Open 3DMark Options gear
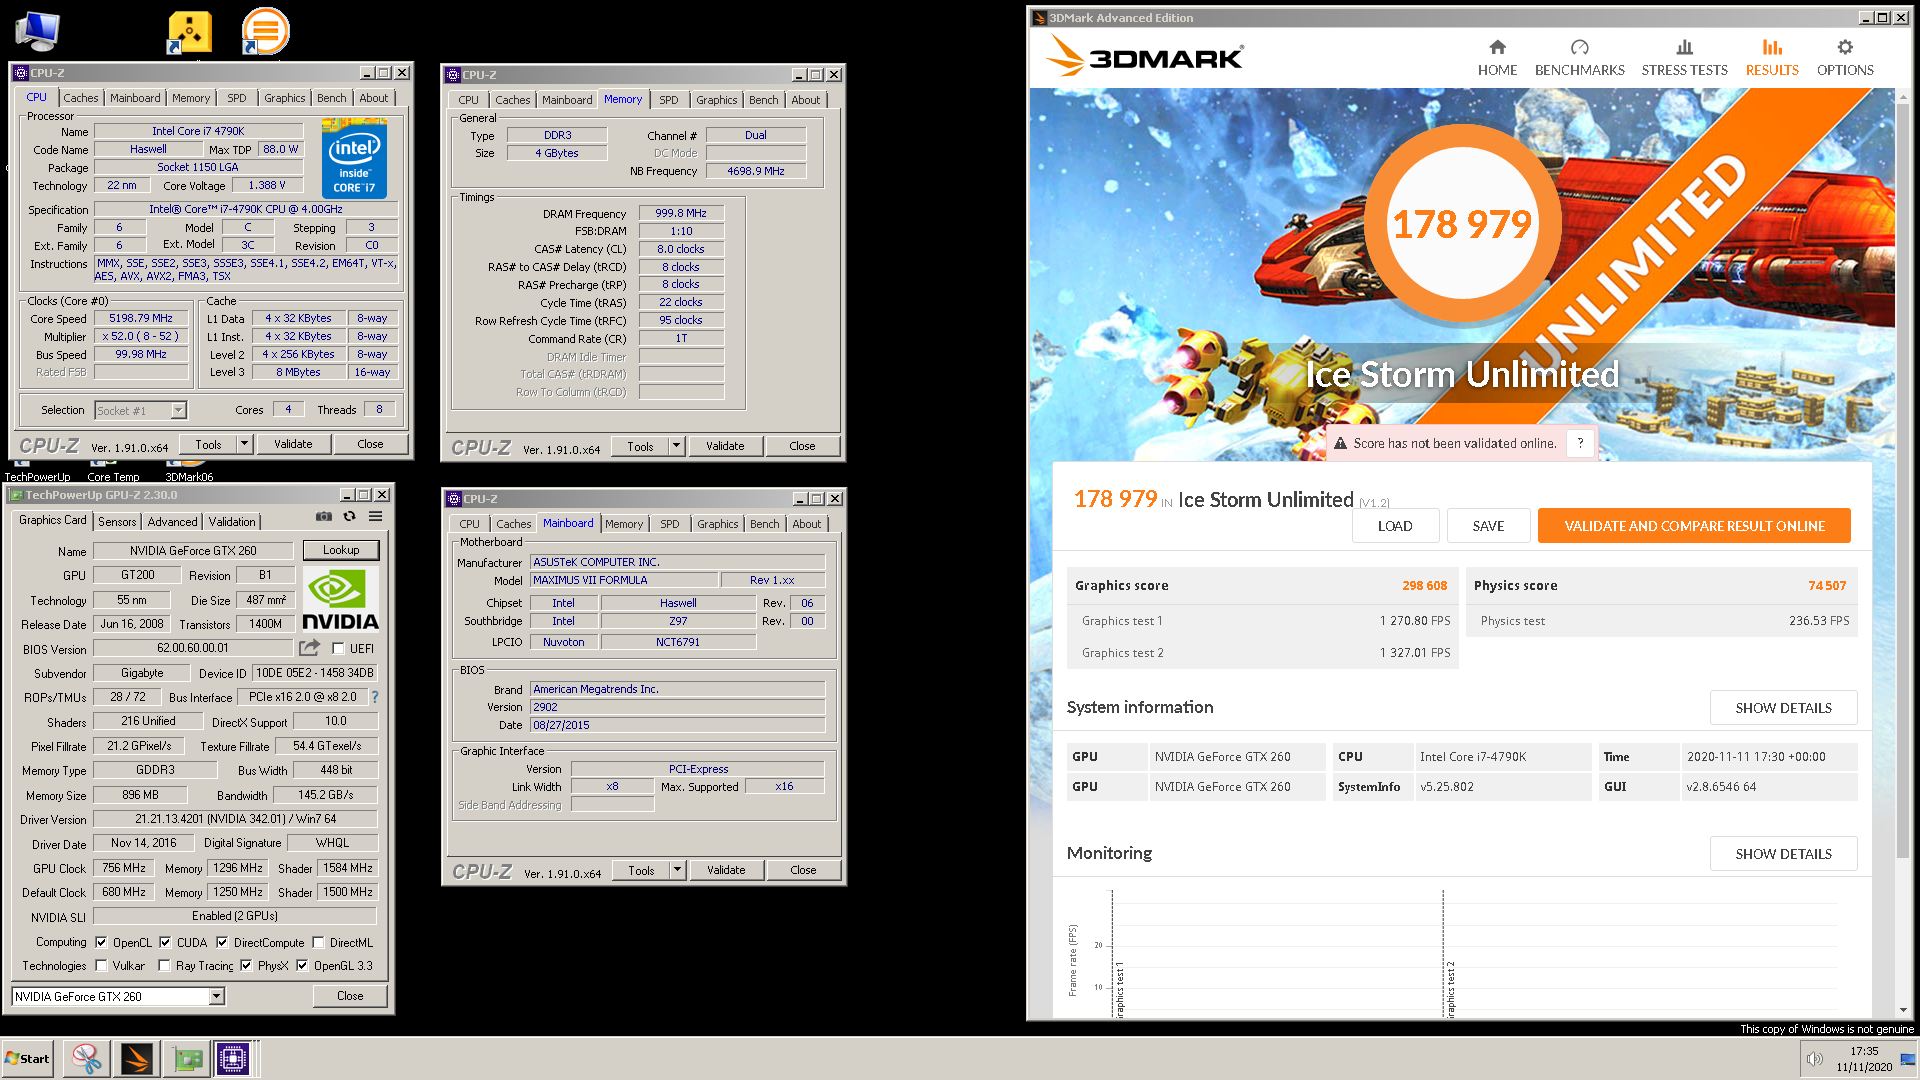The image size is (1920, 1080). pos(1845,58)
